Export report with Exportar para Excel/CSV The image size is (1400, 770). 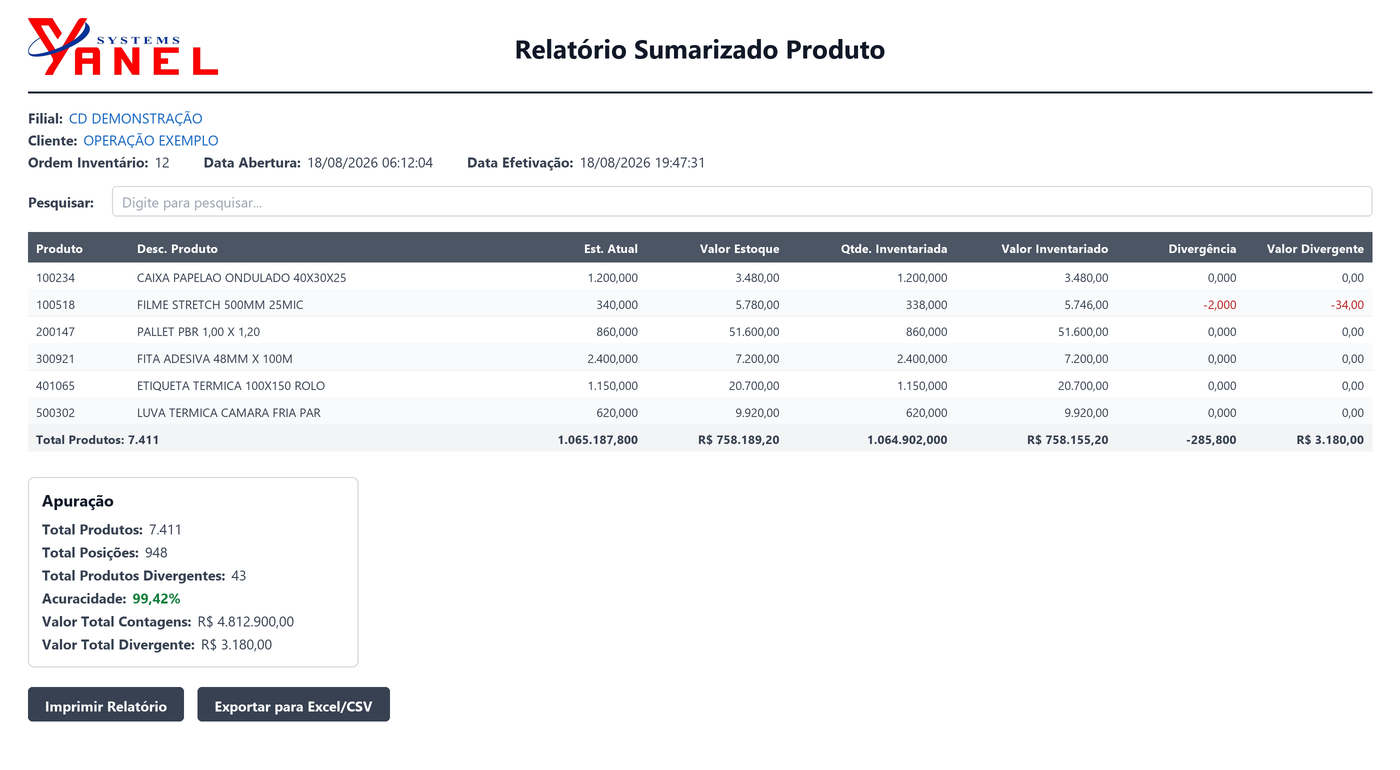[x=293, y=705]
